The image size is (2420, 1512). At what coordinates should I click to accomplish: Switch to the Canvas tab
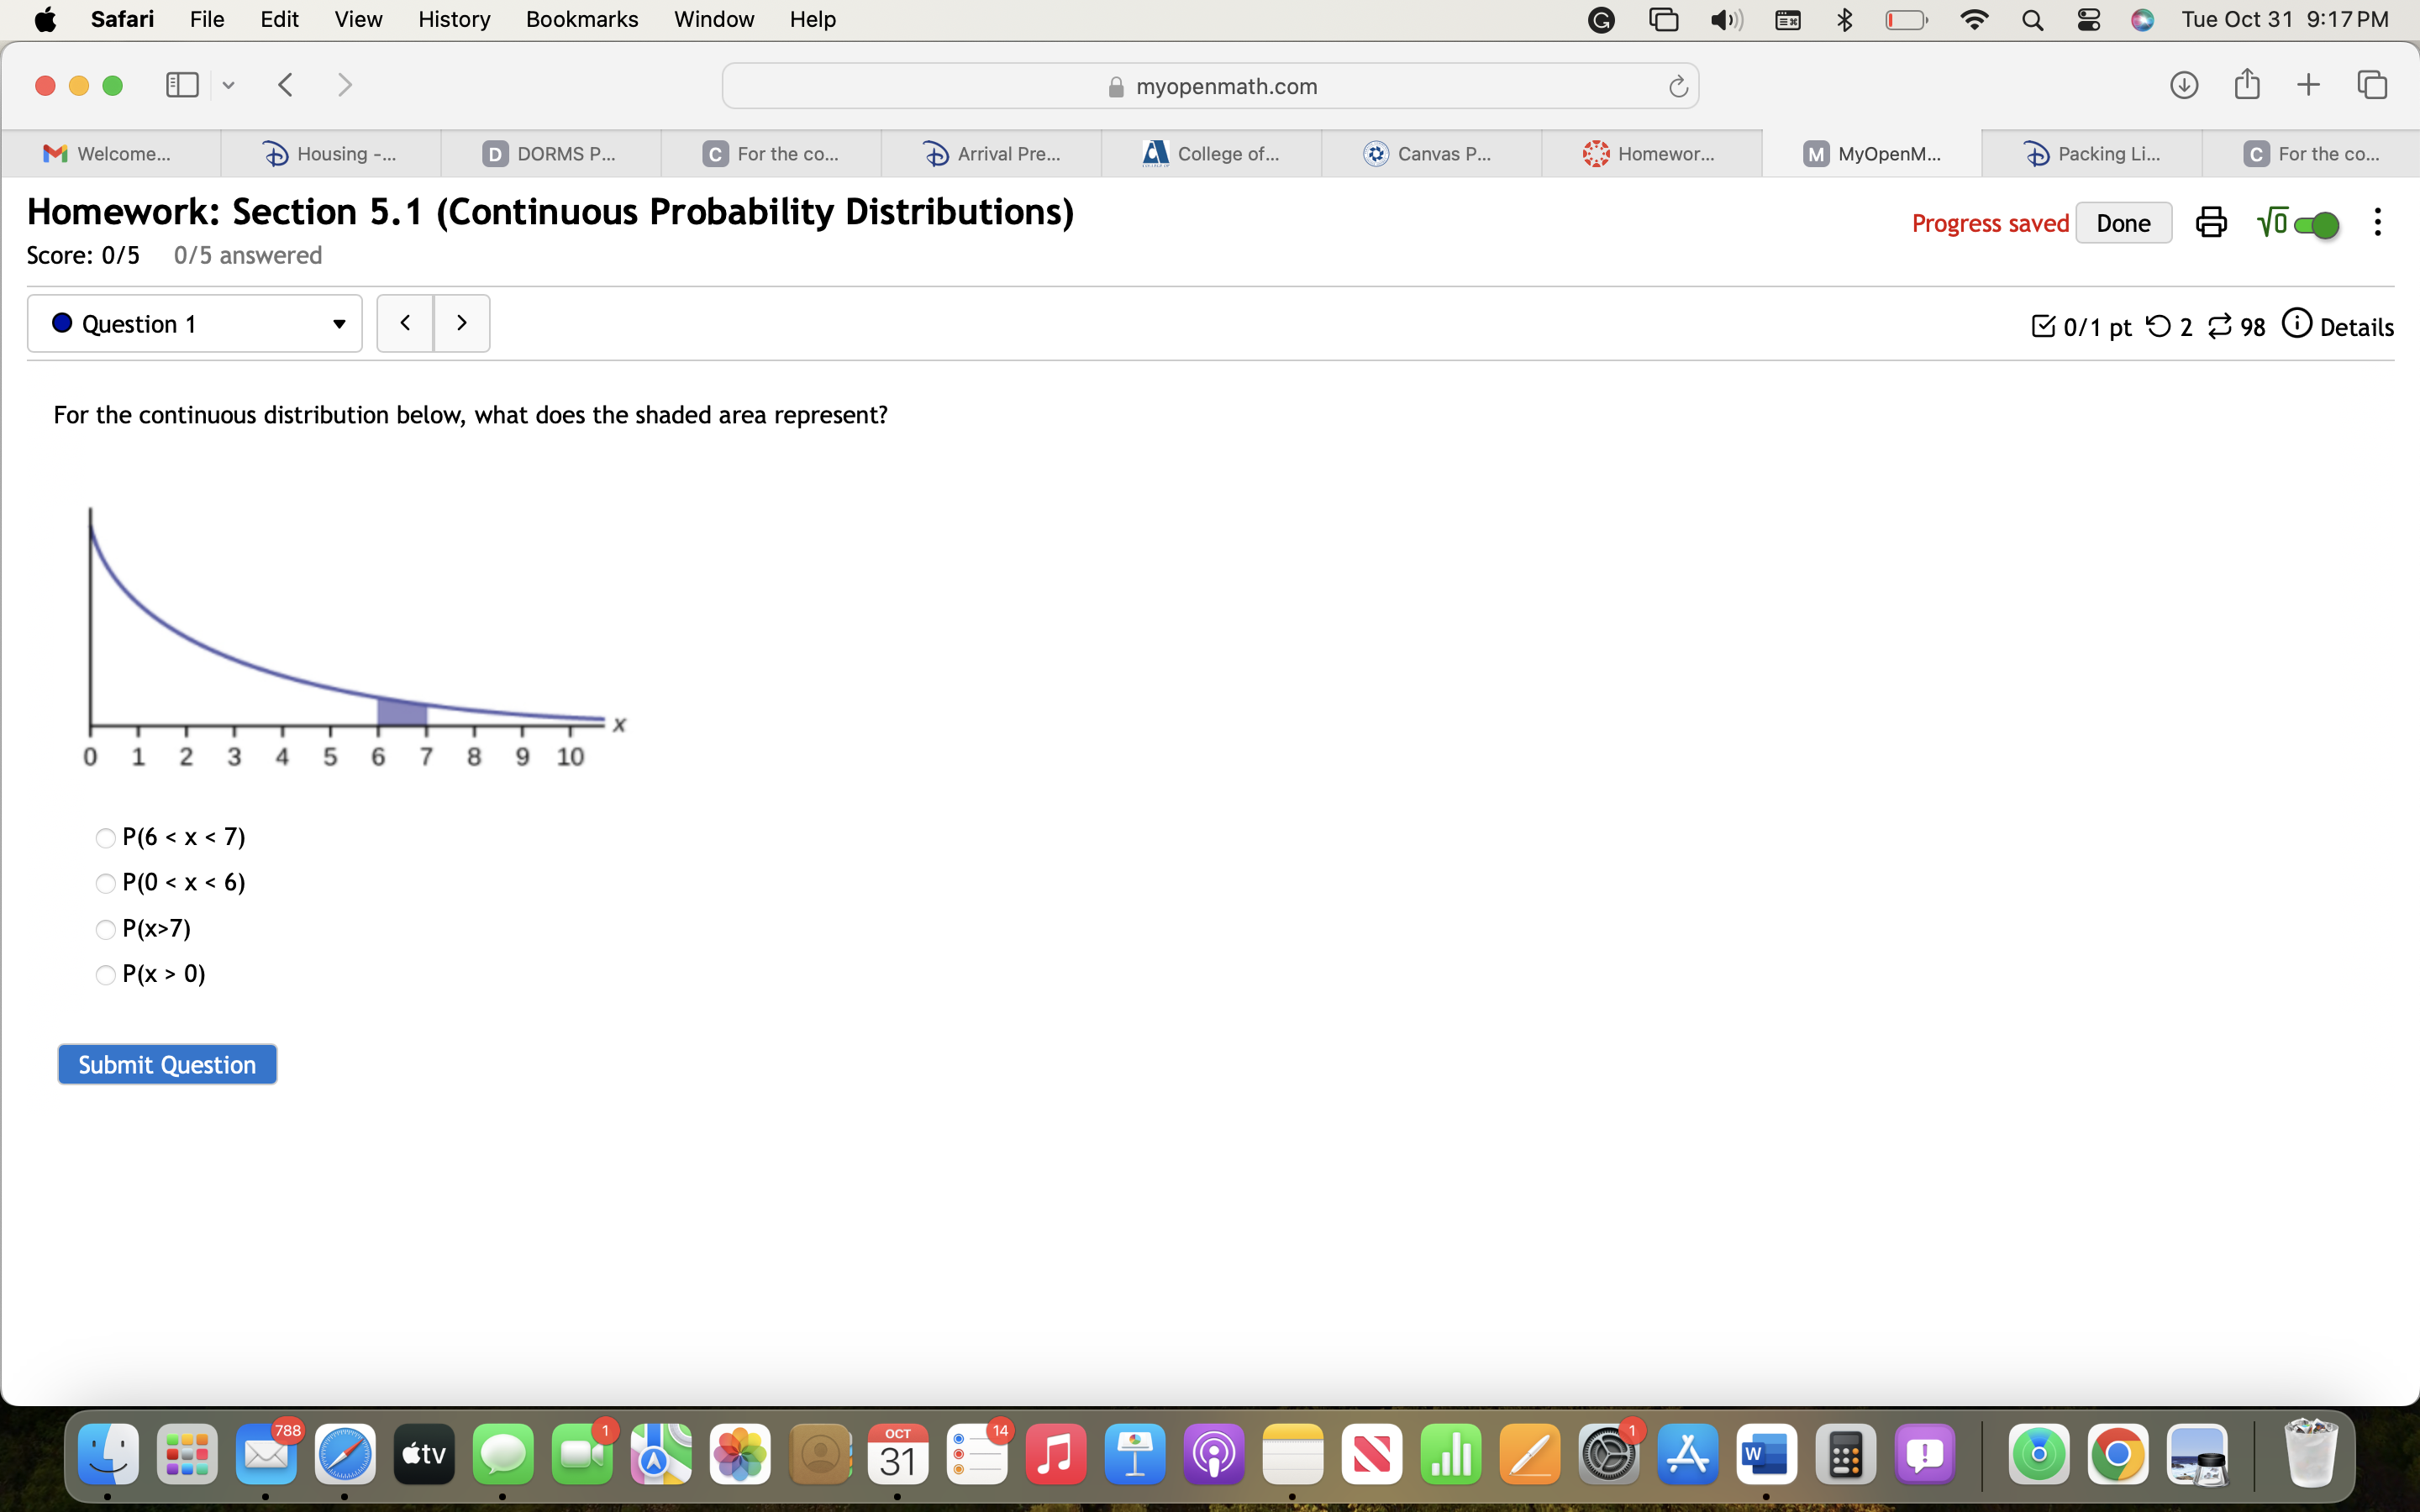1431,153
